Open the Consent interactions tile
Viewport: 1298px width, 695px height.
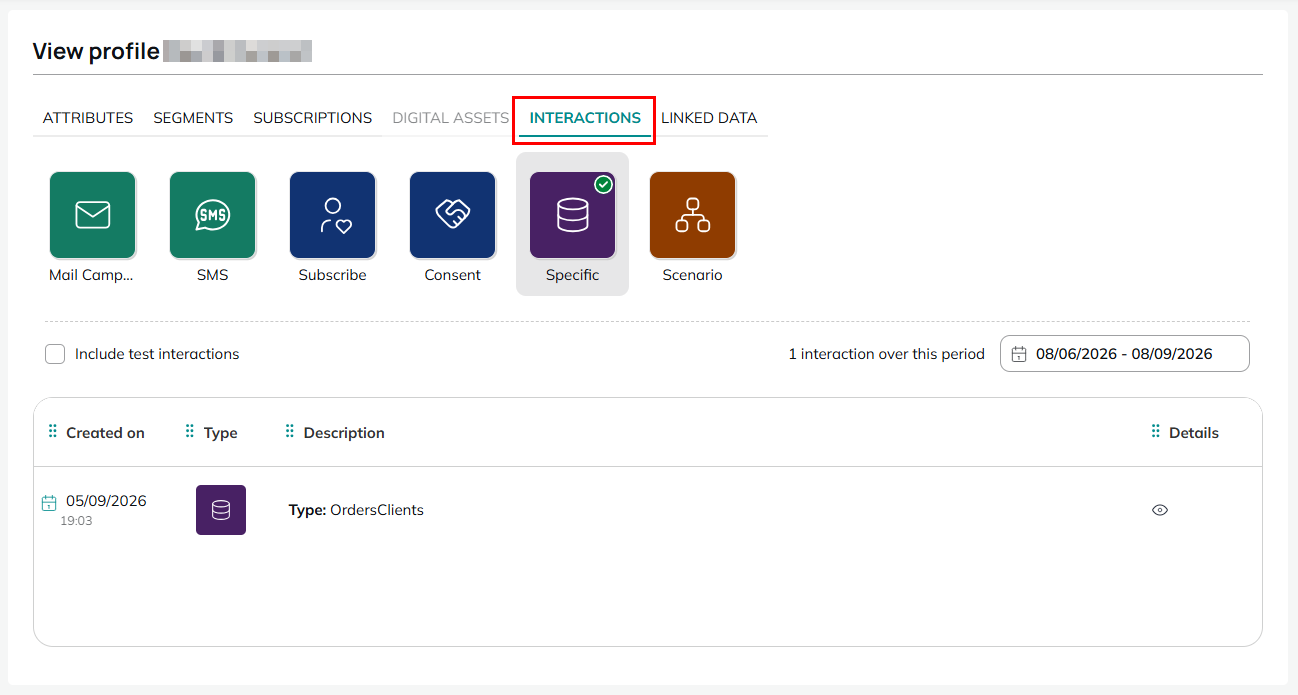452,215
